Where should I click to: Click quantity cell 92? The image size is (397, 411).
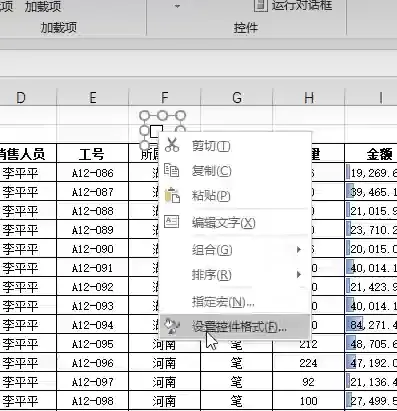pos(309,382)
